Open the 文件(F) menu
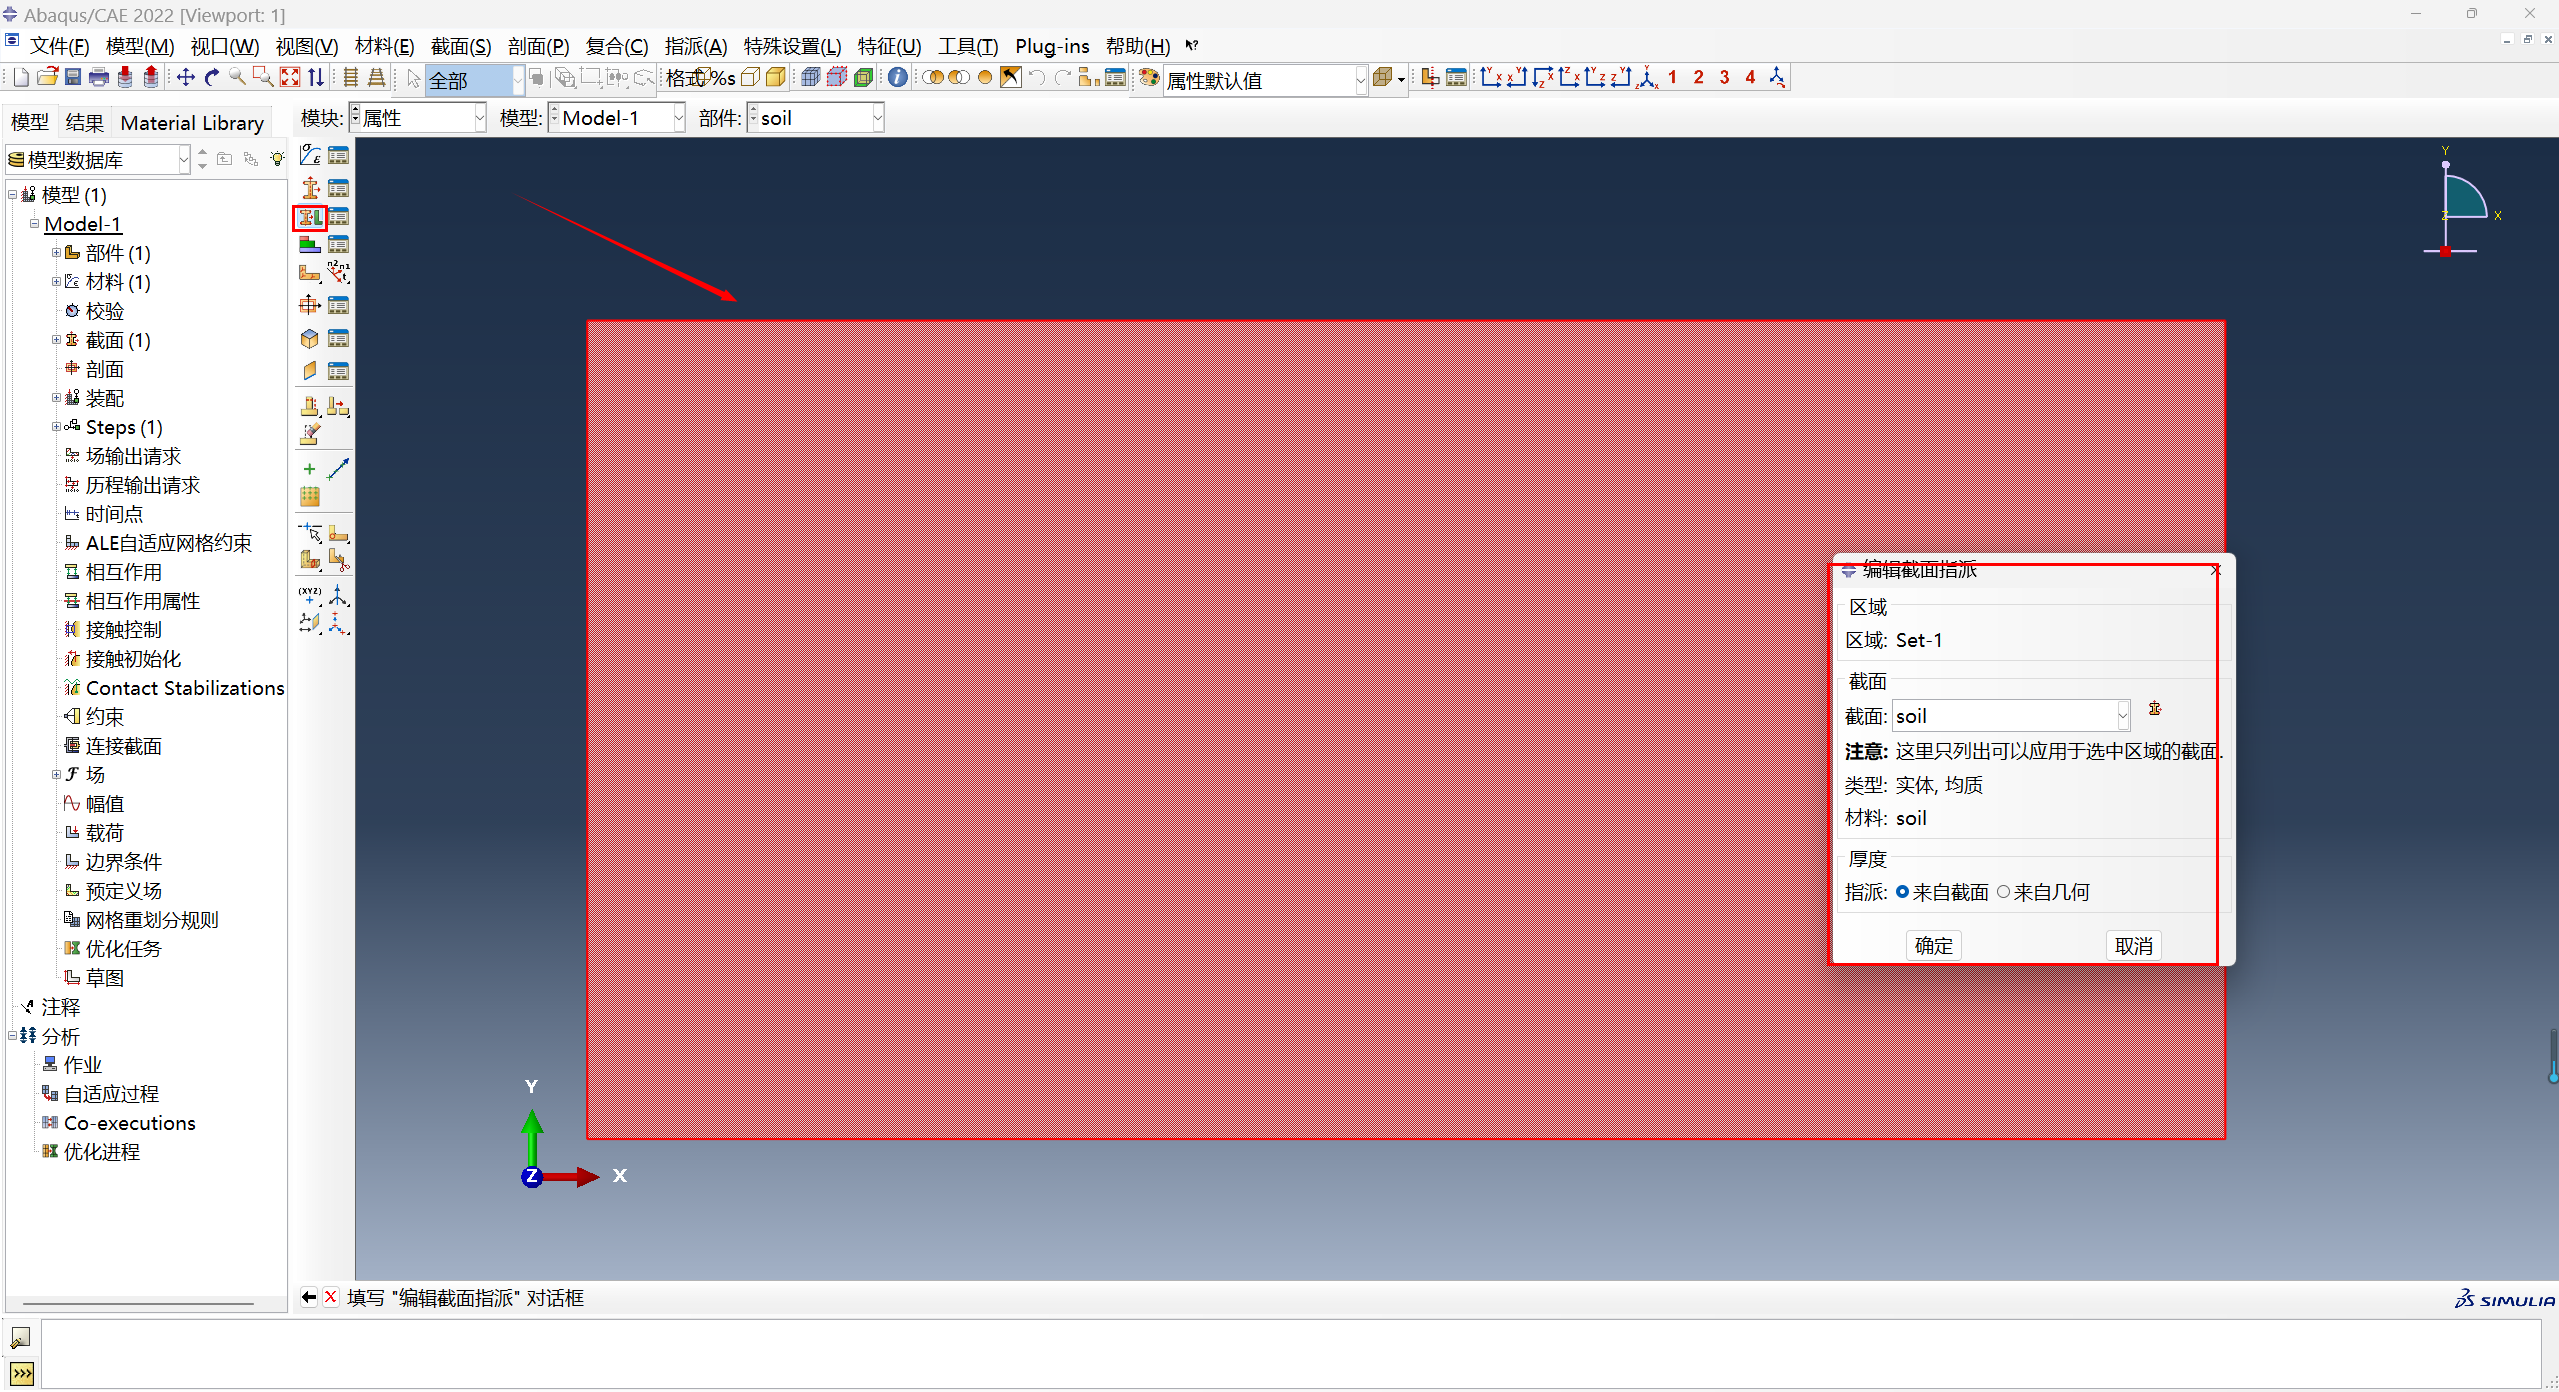2559x1392 pixels. [59, 46]
